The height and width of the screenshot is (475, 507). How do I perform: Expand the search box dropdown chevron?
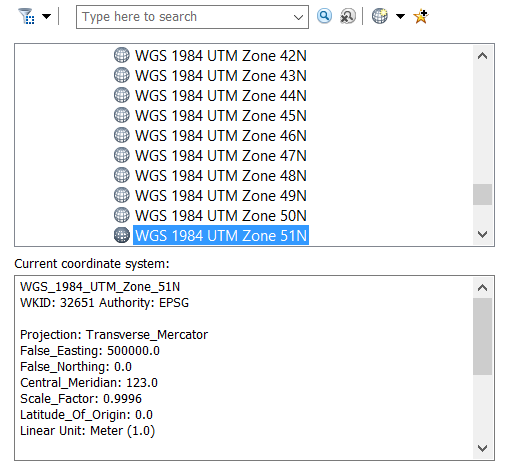coord(298,17)
